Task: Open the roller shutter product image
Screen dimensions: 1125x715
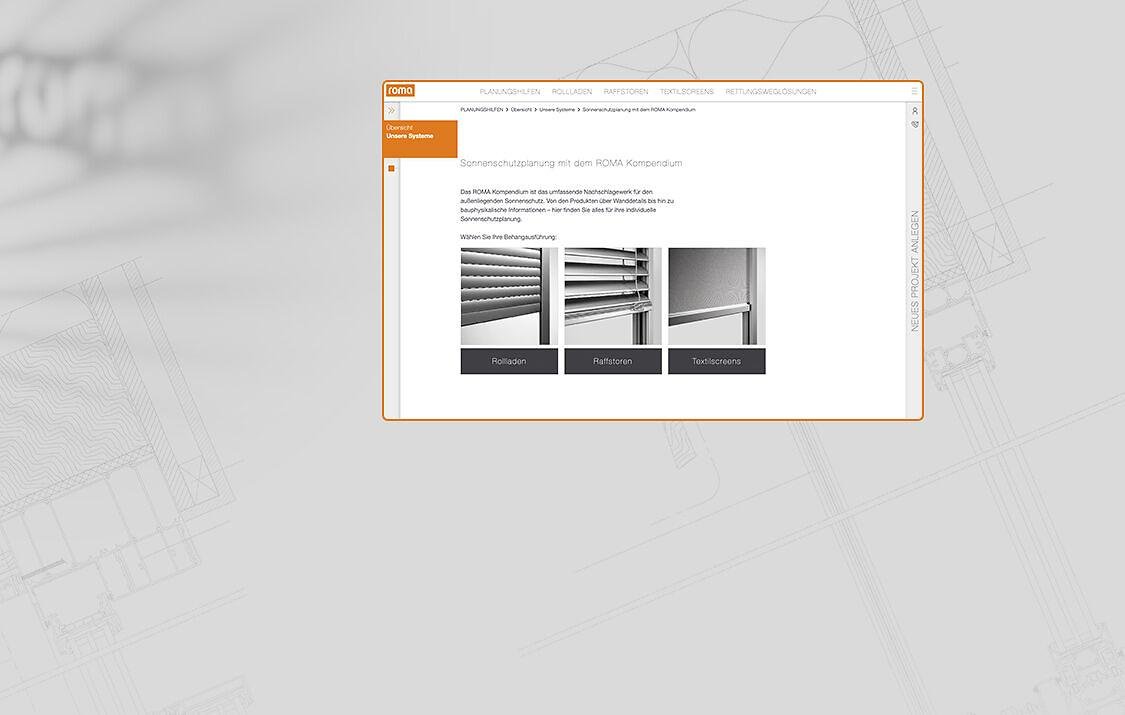Action: click(x=509, y=296)
